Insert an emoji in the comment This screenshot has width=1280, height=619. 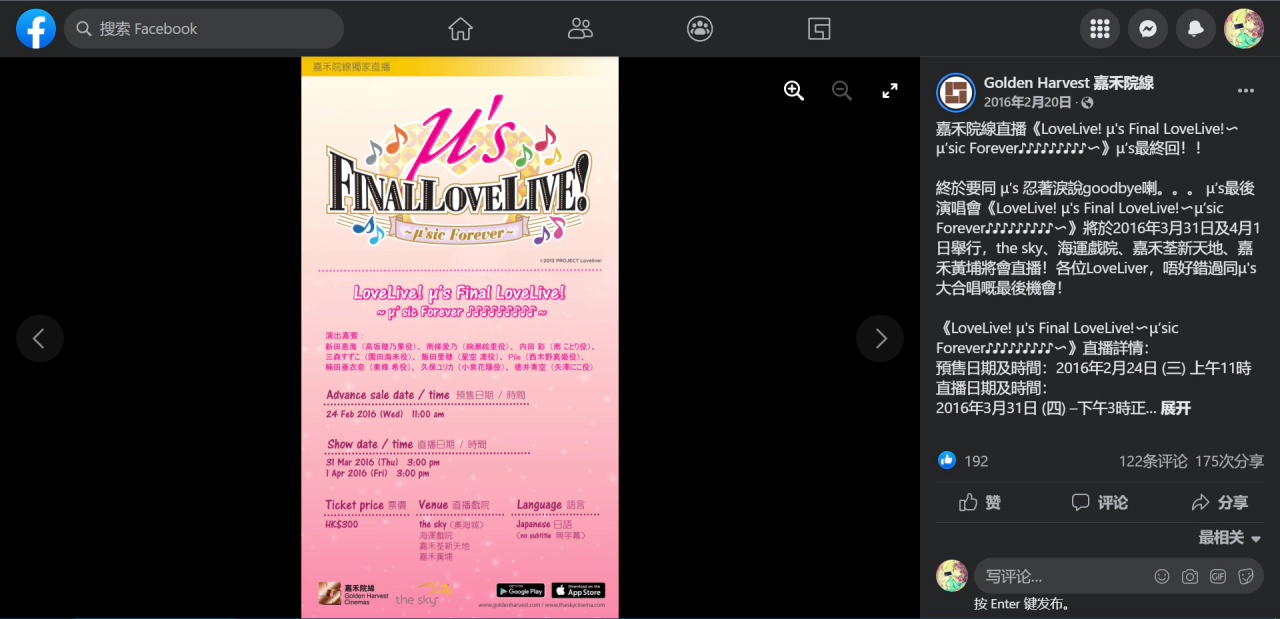pos(1162,576)
